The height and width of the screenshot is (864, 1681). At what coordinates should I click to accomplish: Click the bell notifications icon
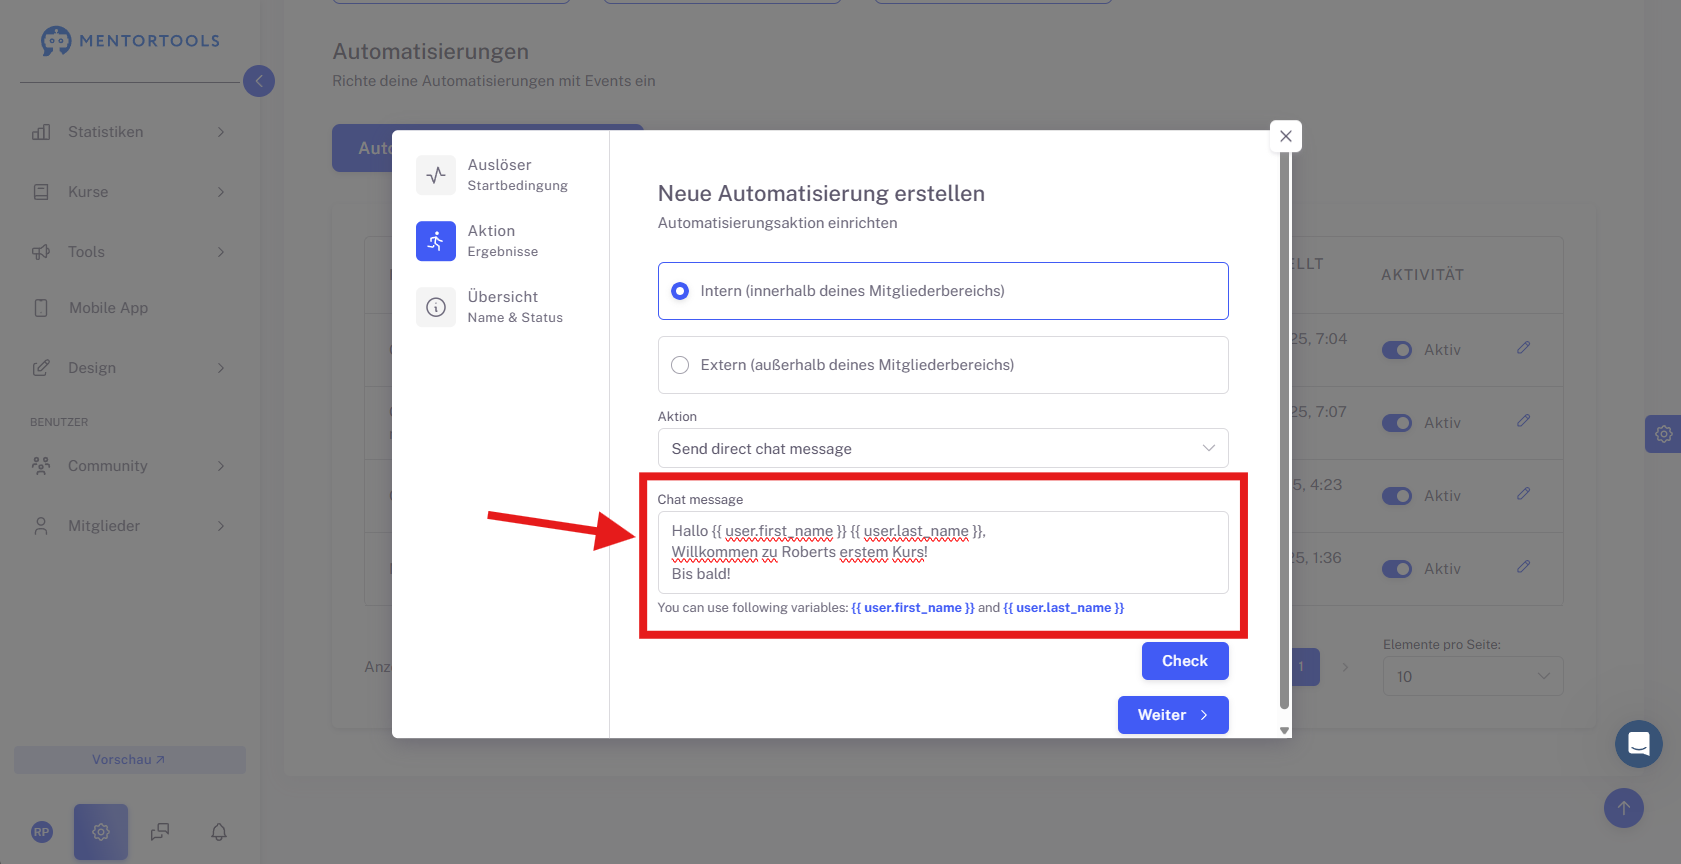(x=219, y=832)
